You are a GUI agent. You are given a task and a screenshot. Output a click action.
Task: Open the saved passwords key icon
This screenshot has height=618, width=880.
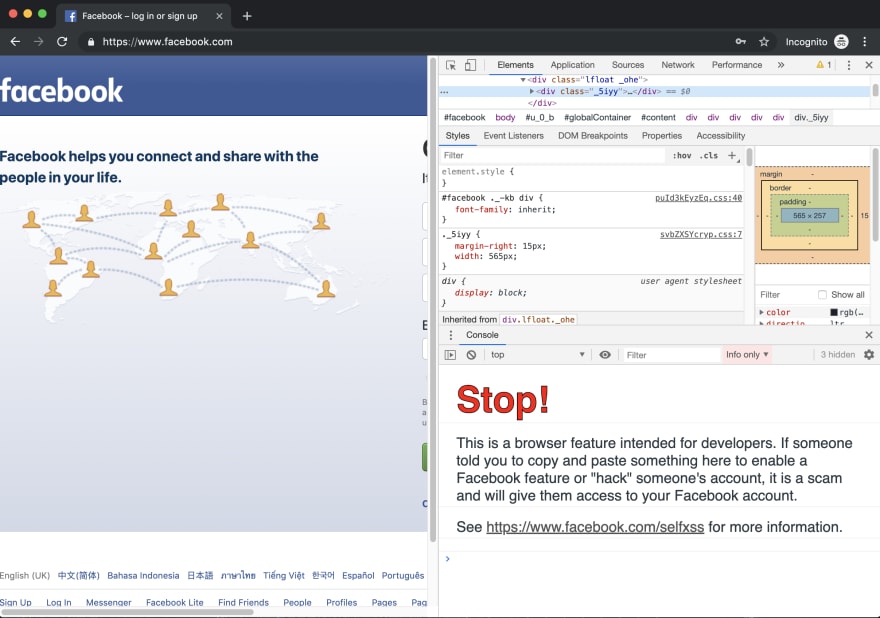pos(741,42)
